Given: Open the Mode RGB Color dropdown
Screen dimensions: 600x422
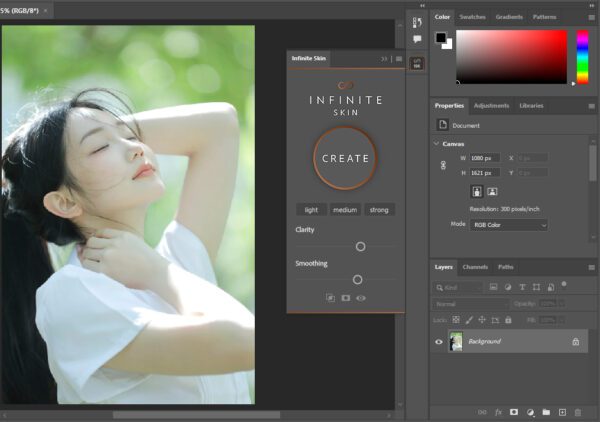Looking at the screenshot, I should click(509, 225).
